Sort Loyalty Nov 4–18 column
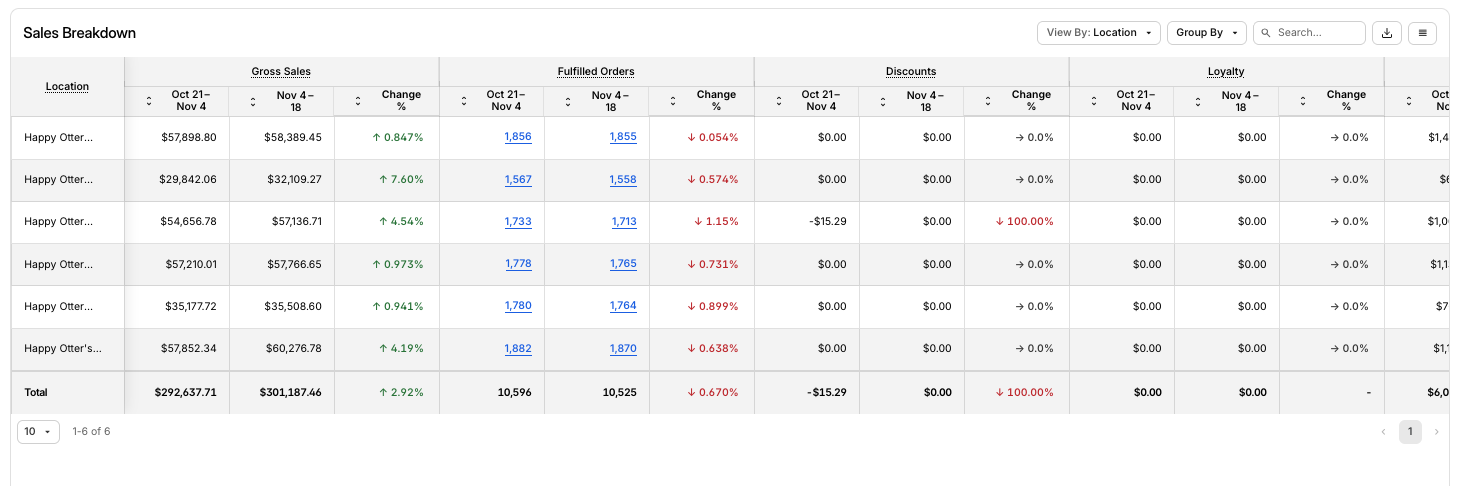Screen dimensions: 1462x486 (1199, 101)
